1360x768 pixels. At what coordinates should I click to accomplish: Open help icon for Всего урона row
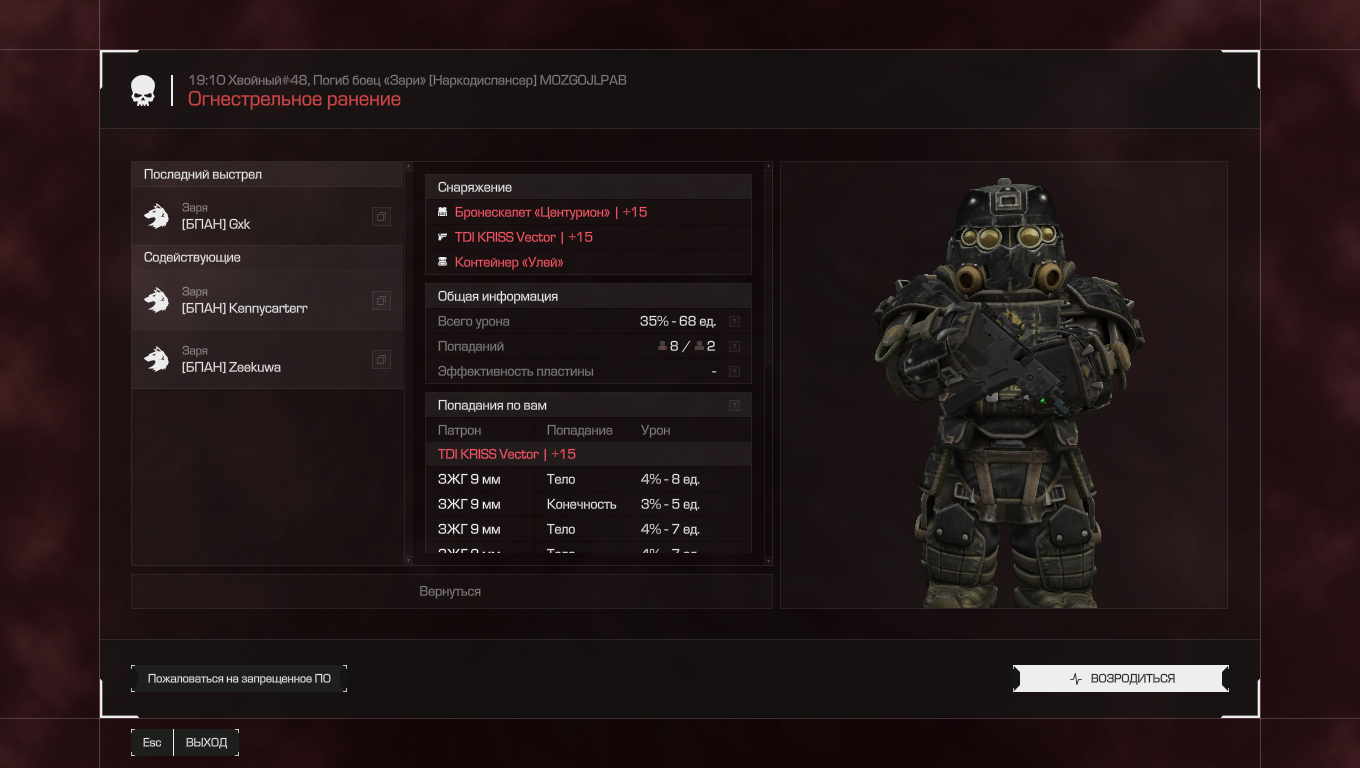(734, 321)
